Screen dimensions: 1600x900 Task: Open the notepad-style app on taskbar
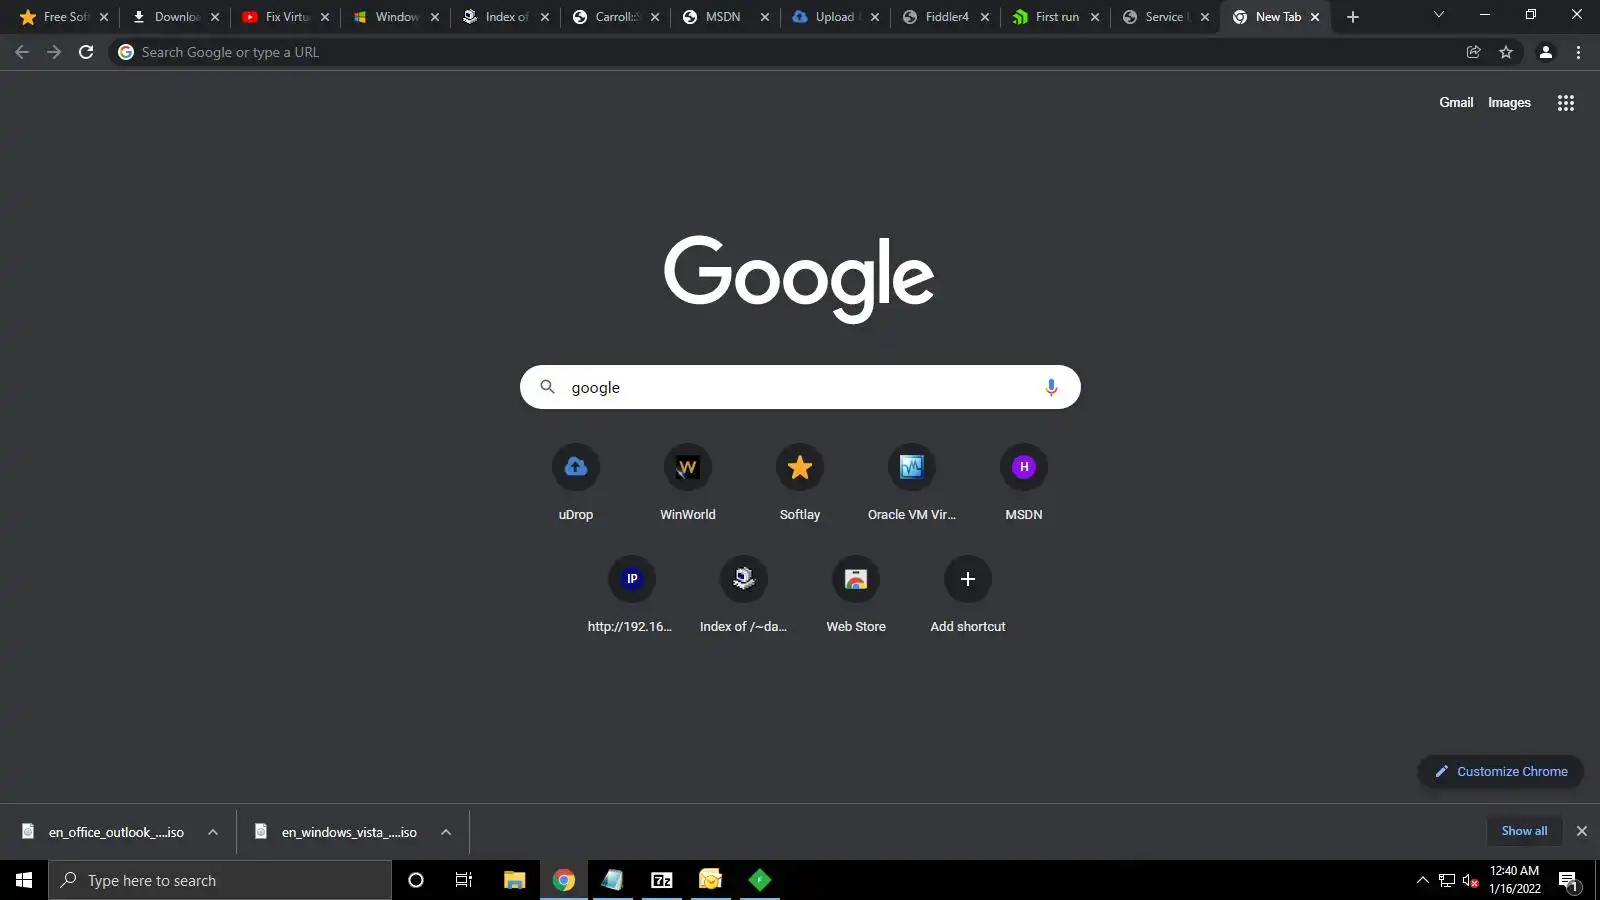[x=612, y=880]
